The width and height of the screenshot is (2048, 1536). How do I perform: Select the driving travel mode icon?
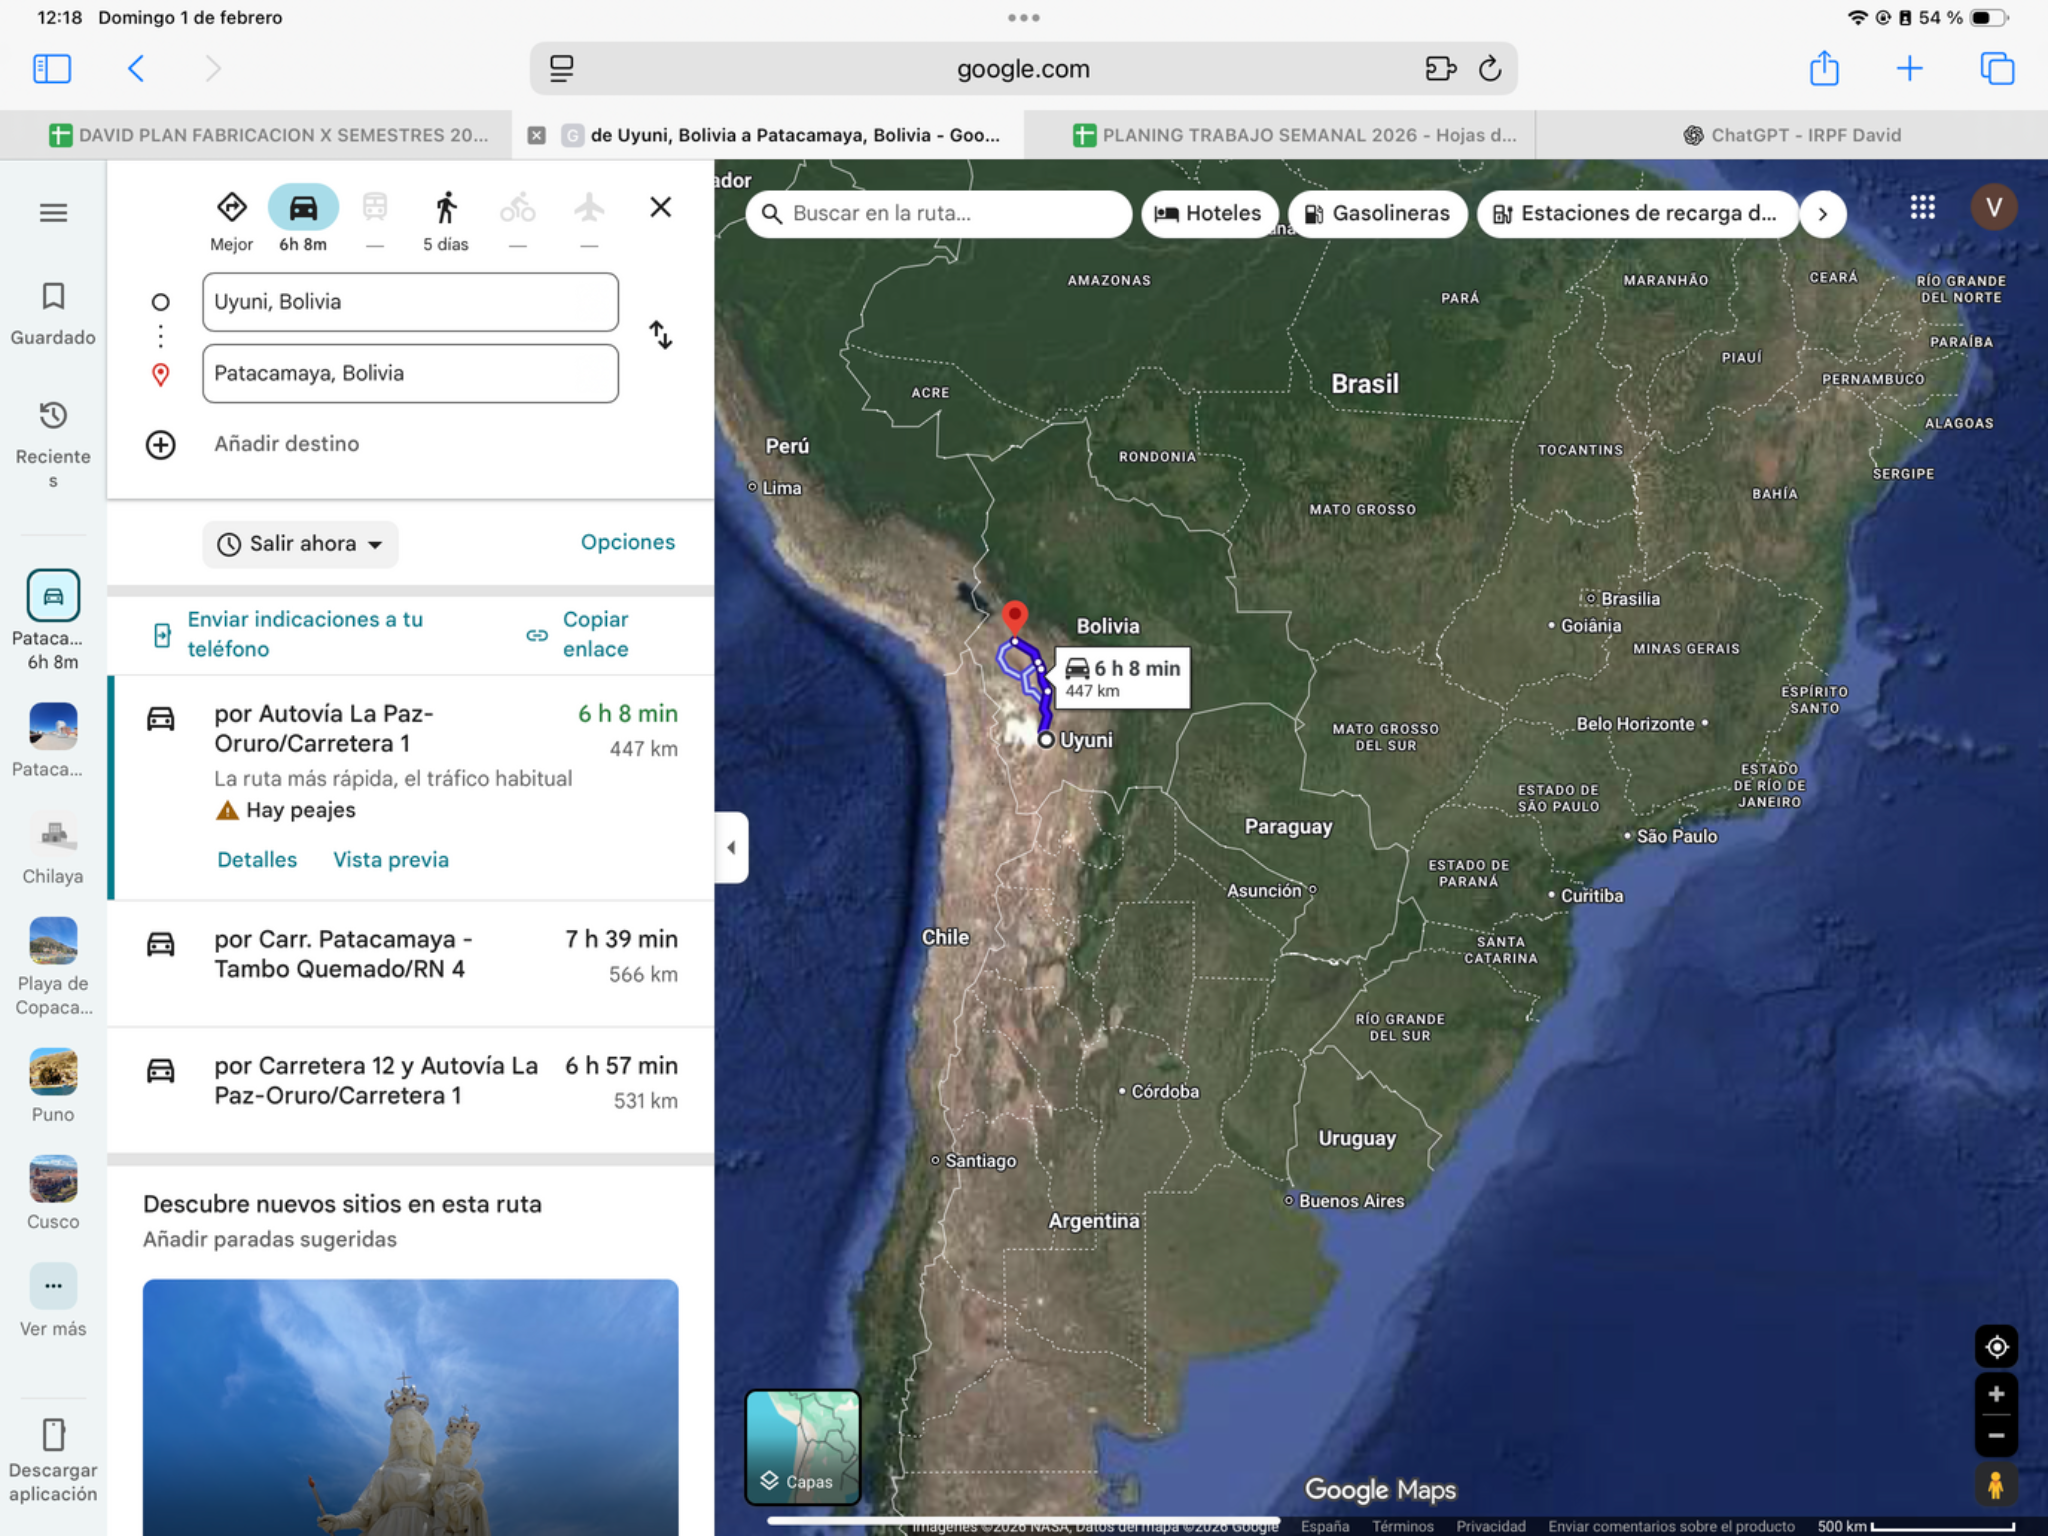coord(303,208)
